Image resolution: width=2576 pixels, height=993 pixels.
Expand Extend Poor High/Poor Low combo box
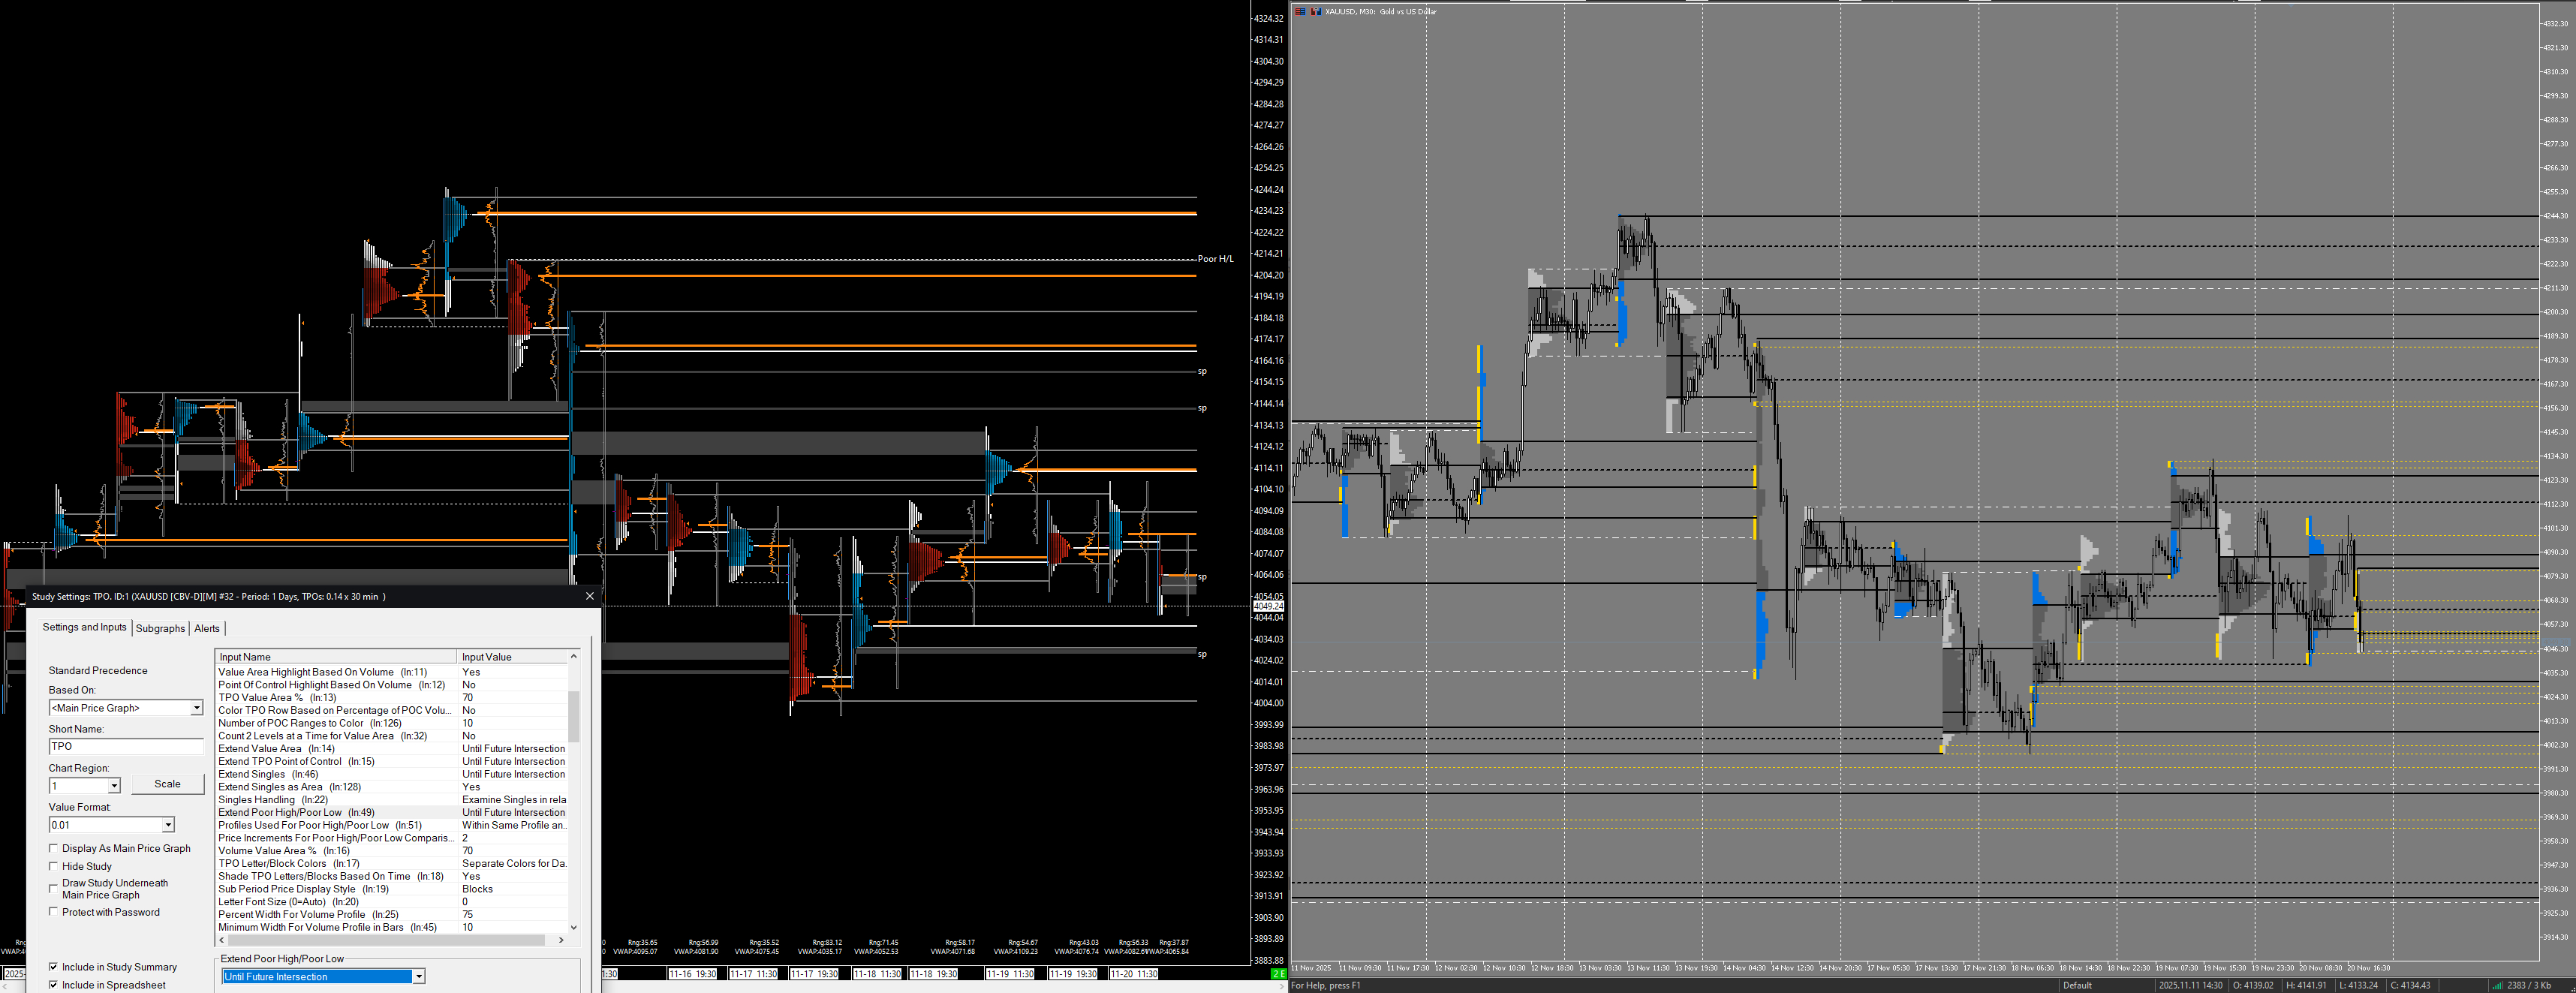tap(418, 977)
